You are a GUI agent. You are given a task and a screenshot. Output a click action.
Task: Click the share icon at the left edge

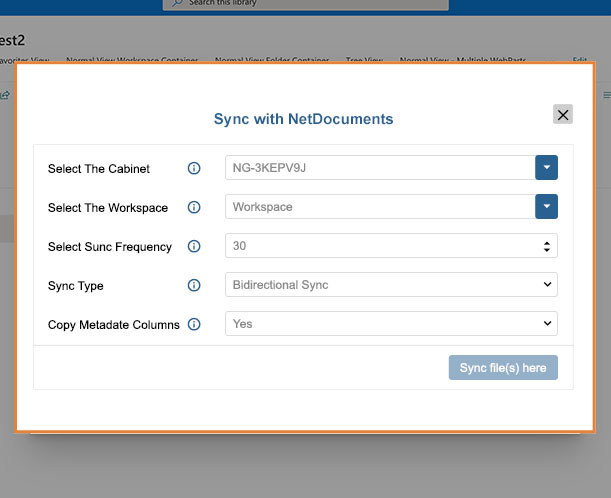pos(5,95)
